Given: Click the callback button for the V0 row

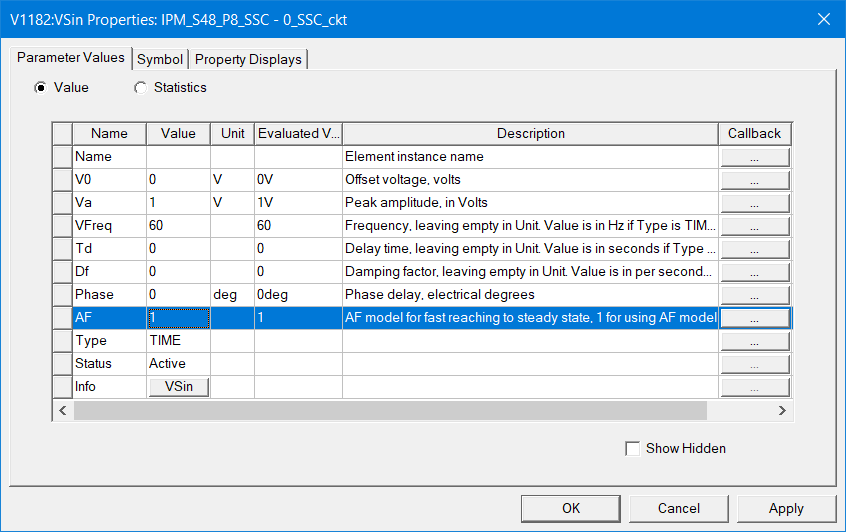Looking at the screenshot, I should point(755,180).
